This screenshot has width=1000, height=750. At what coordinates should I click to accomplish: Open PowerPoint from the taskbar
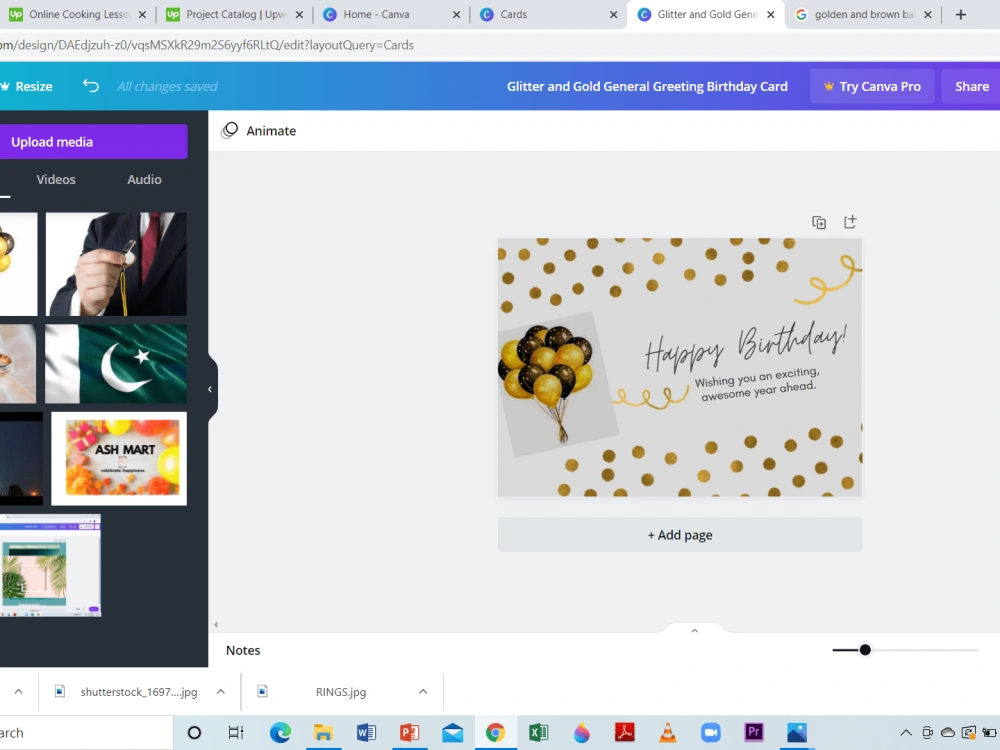(409, 733)
